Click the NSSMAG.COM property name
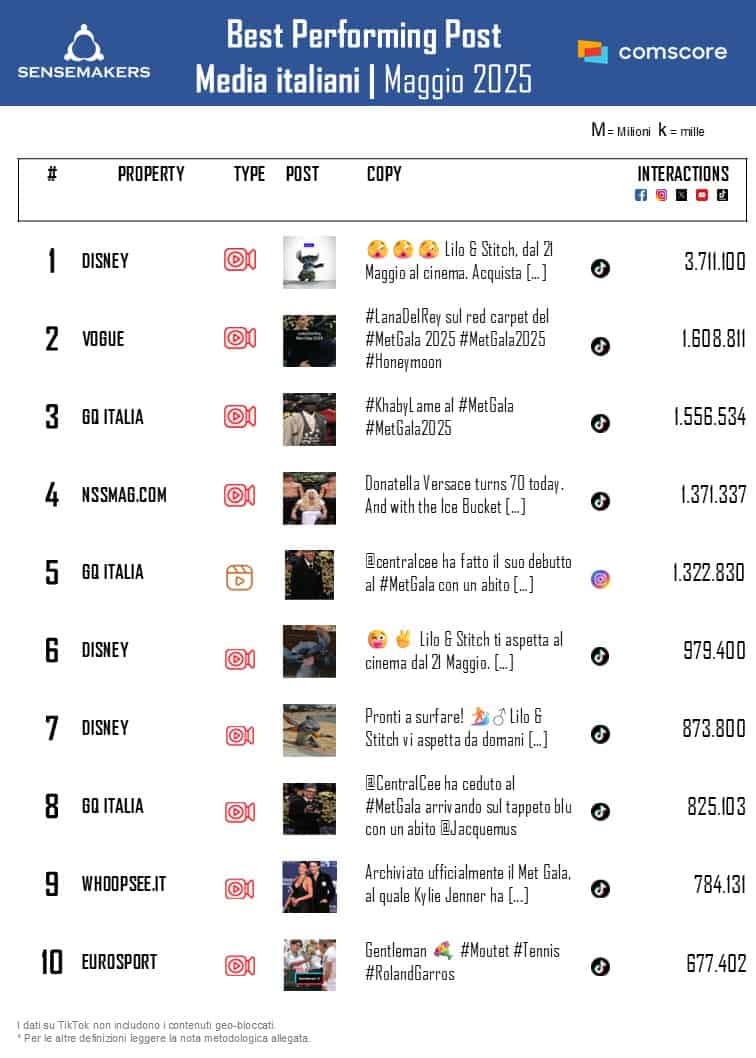This screenshot has width=756, height=1058. pos(124,495)
